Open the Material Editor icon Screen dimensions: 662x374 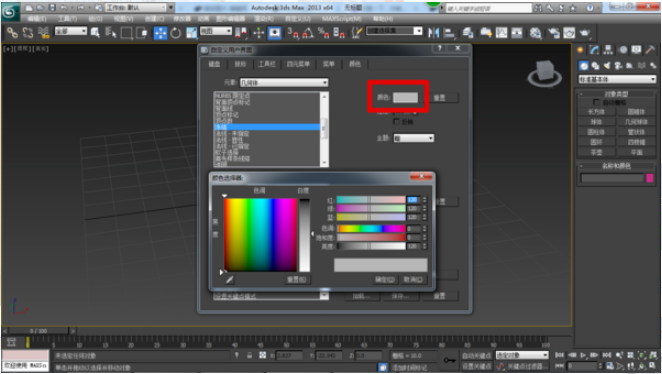(x=535, y=33)
